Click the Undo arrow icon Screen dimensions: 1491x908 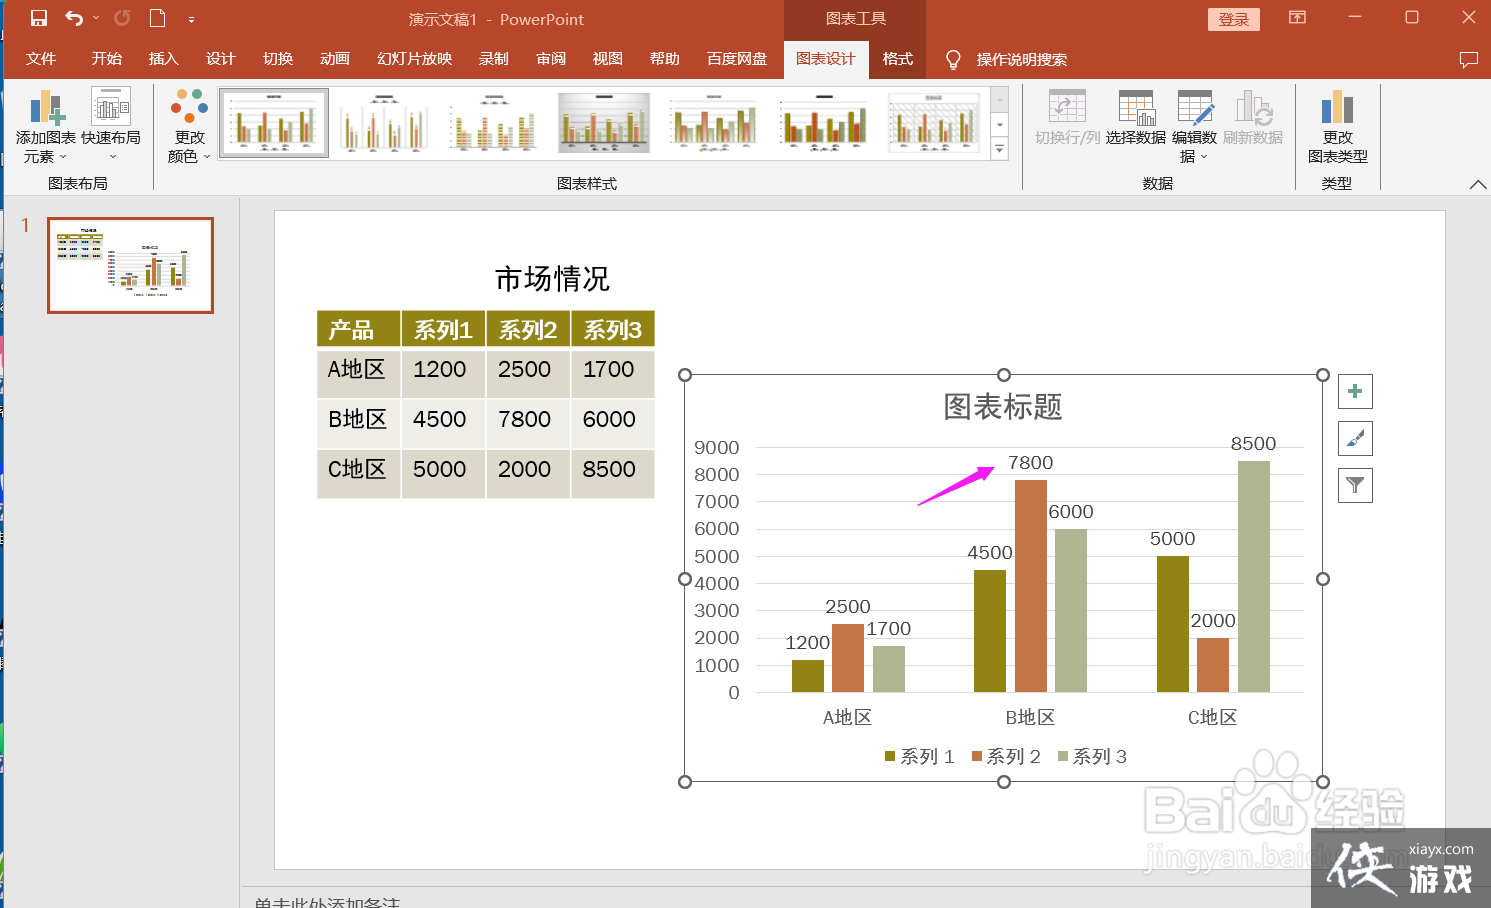74,18
